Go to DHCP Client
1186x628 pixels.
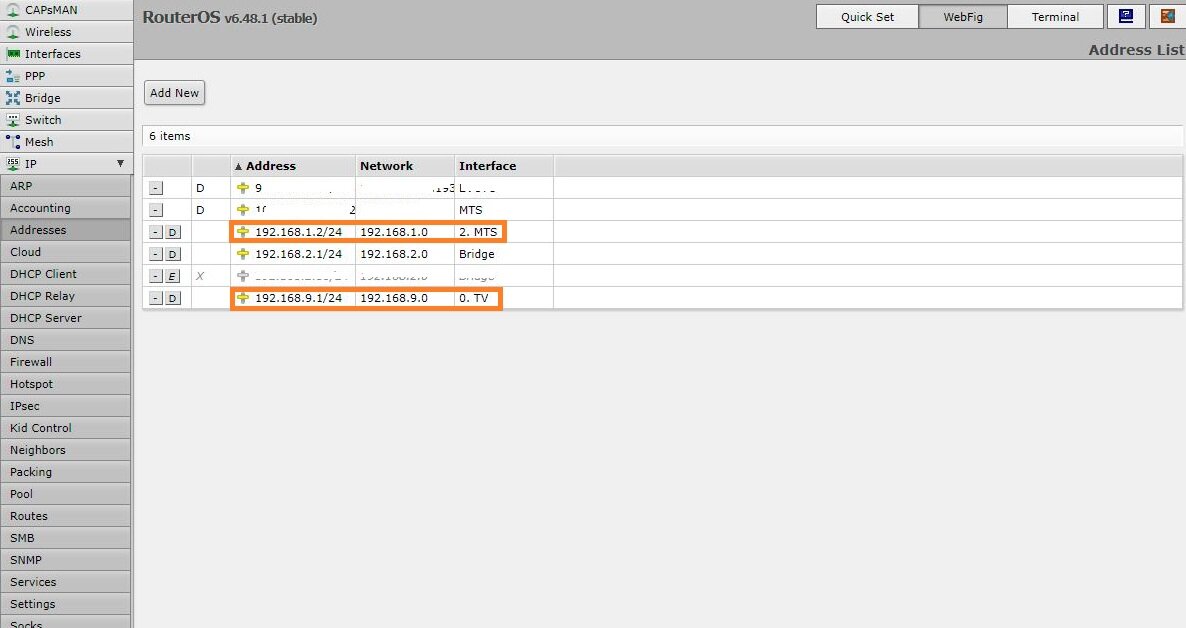66,273
